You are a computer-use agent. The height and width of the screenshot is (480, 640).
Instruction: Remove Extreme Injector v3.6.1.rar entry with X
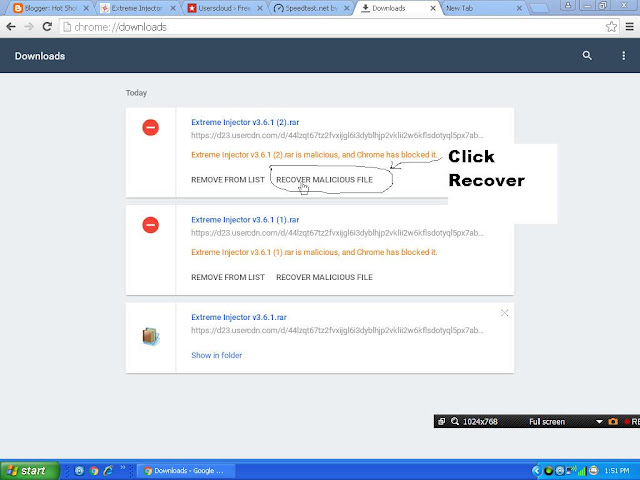click(x=504, y=313)
